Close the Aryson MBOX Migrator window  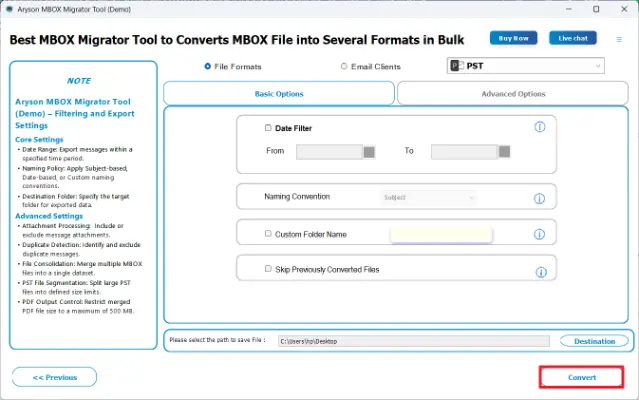point(624,9)
